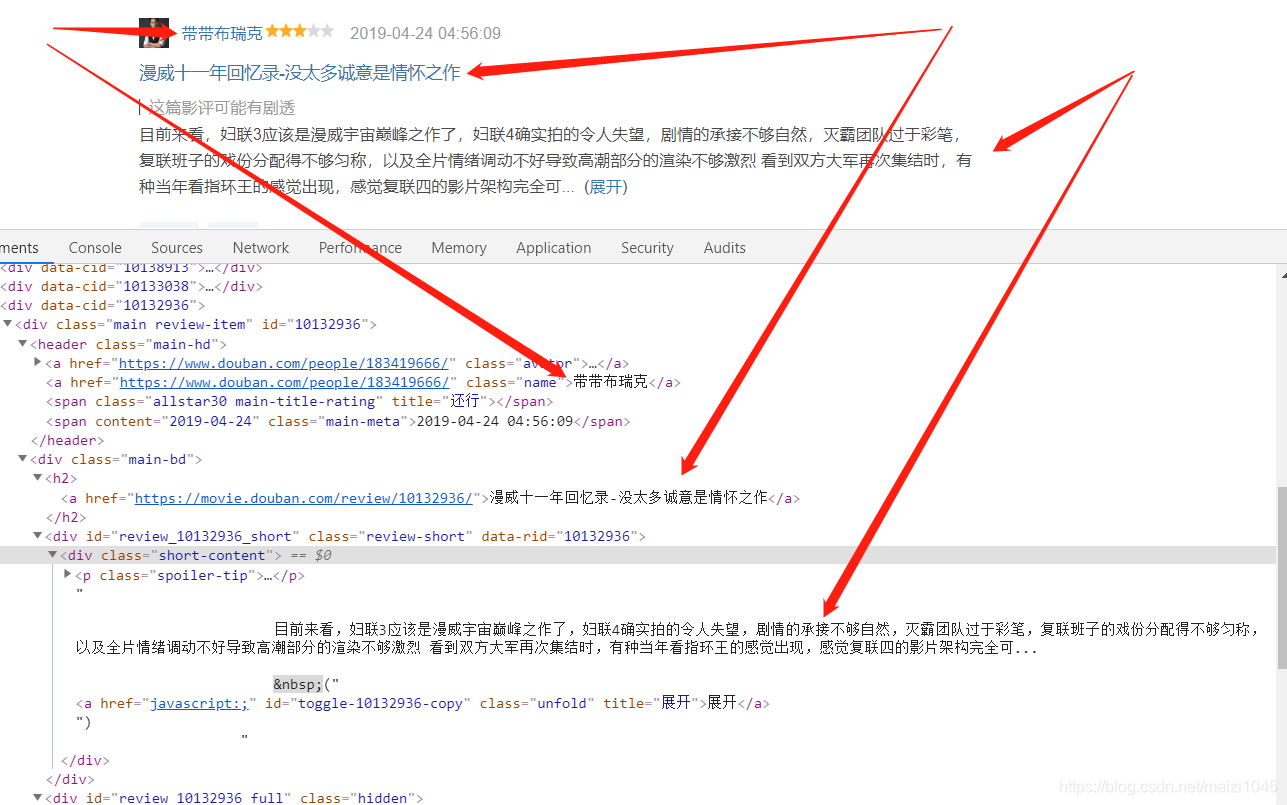The height and width of the screenshot is (805, 1287).
Task: Collapse the header class main-hd node
Action: click(x=23, y=344)
